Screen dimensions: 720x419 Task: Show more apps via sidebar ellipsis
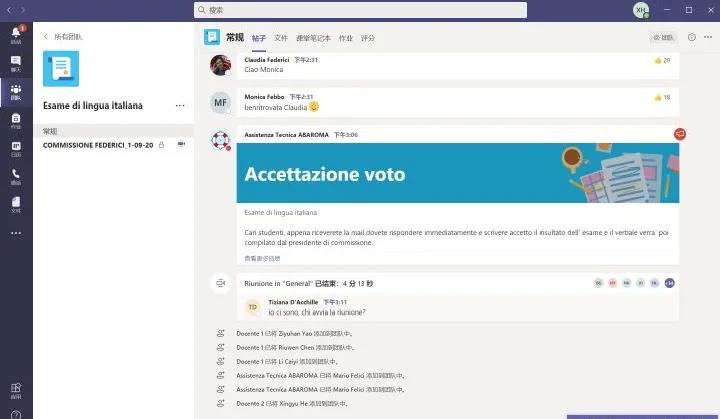(x=16, y=233)
